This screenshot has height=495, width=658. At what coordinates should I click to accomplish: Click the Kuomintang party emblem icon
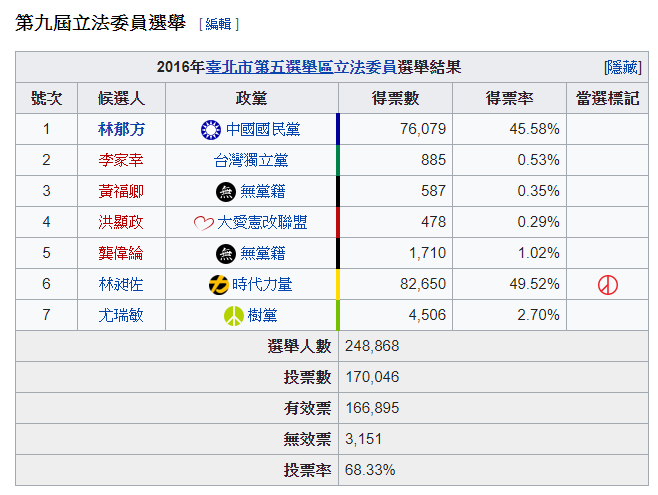click(x=211, y=130)
